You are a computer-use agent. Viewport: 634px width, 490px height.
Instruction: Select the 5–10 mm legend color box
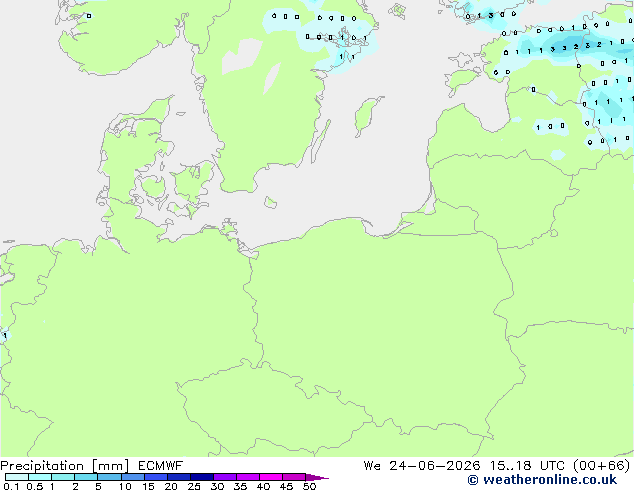point(109,477)
